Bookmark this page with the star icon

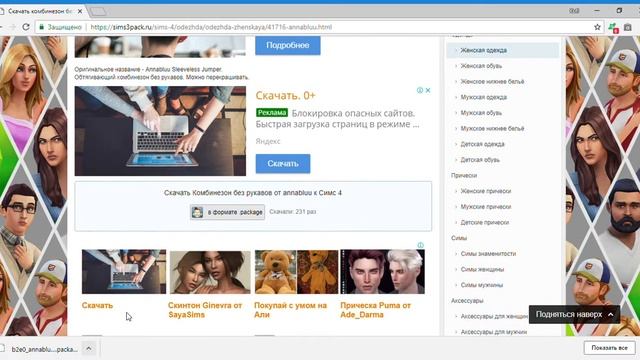click(x=597, y=27)
